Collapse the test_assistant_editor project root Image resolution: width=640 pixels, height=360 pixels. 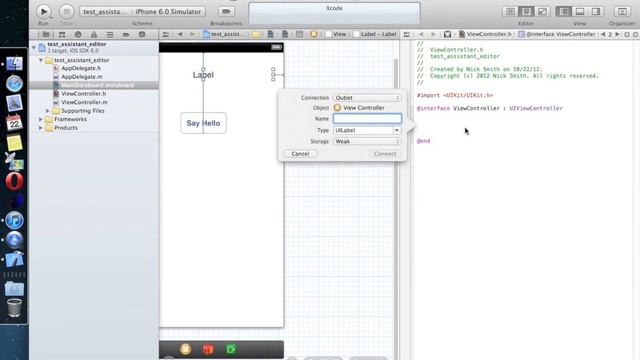click(34, 47)
